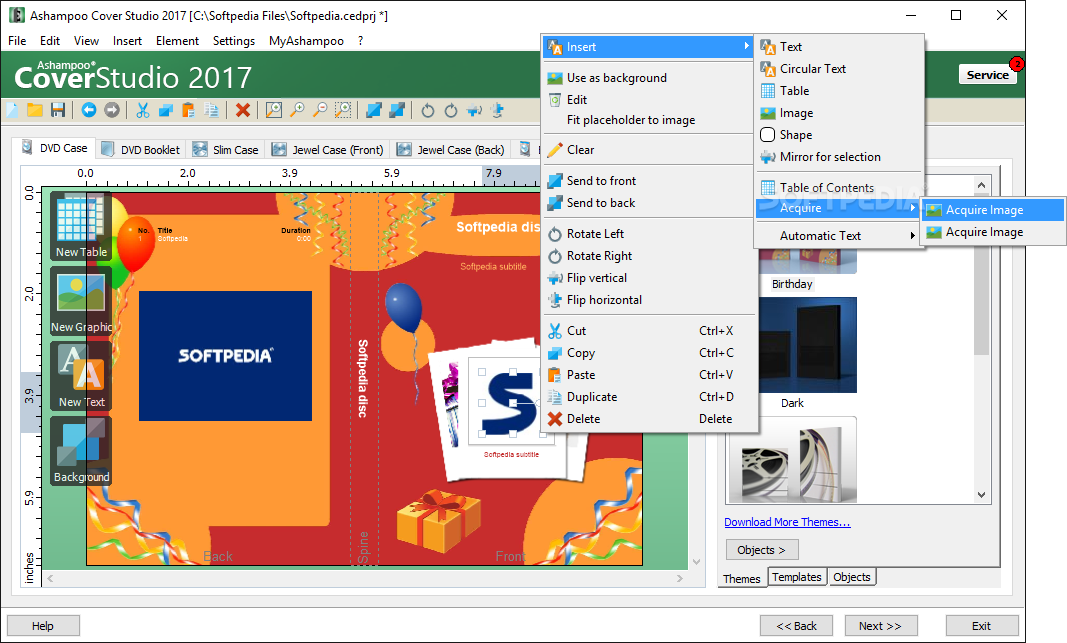Image resolution: width=1067 pixels, height=643 pixels.
Task: Open the MyAshampoo menu
Action: pyautogui.click(x=306, y=41)
